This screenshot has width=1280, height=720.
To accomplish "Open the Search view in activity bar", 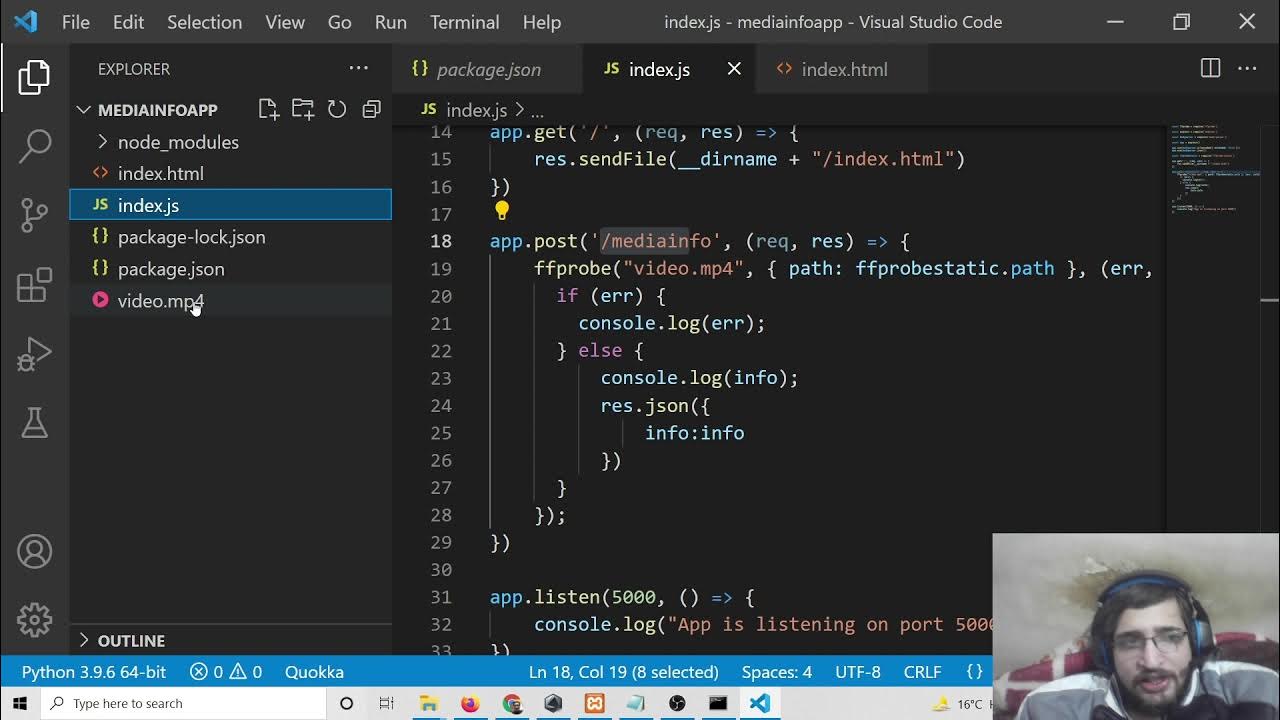I will [34, 146].
